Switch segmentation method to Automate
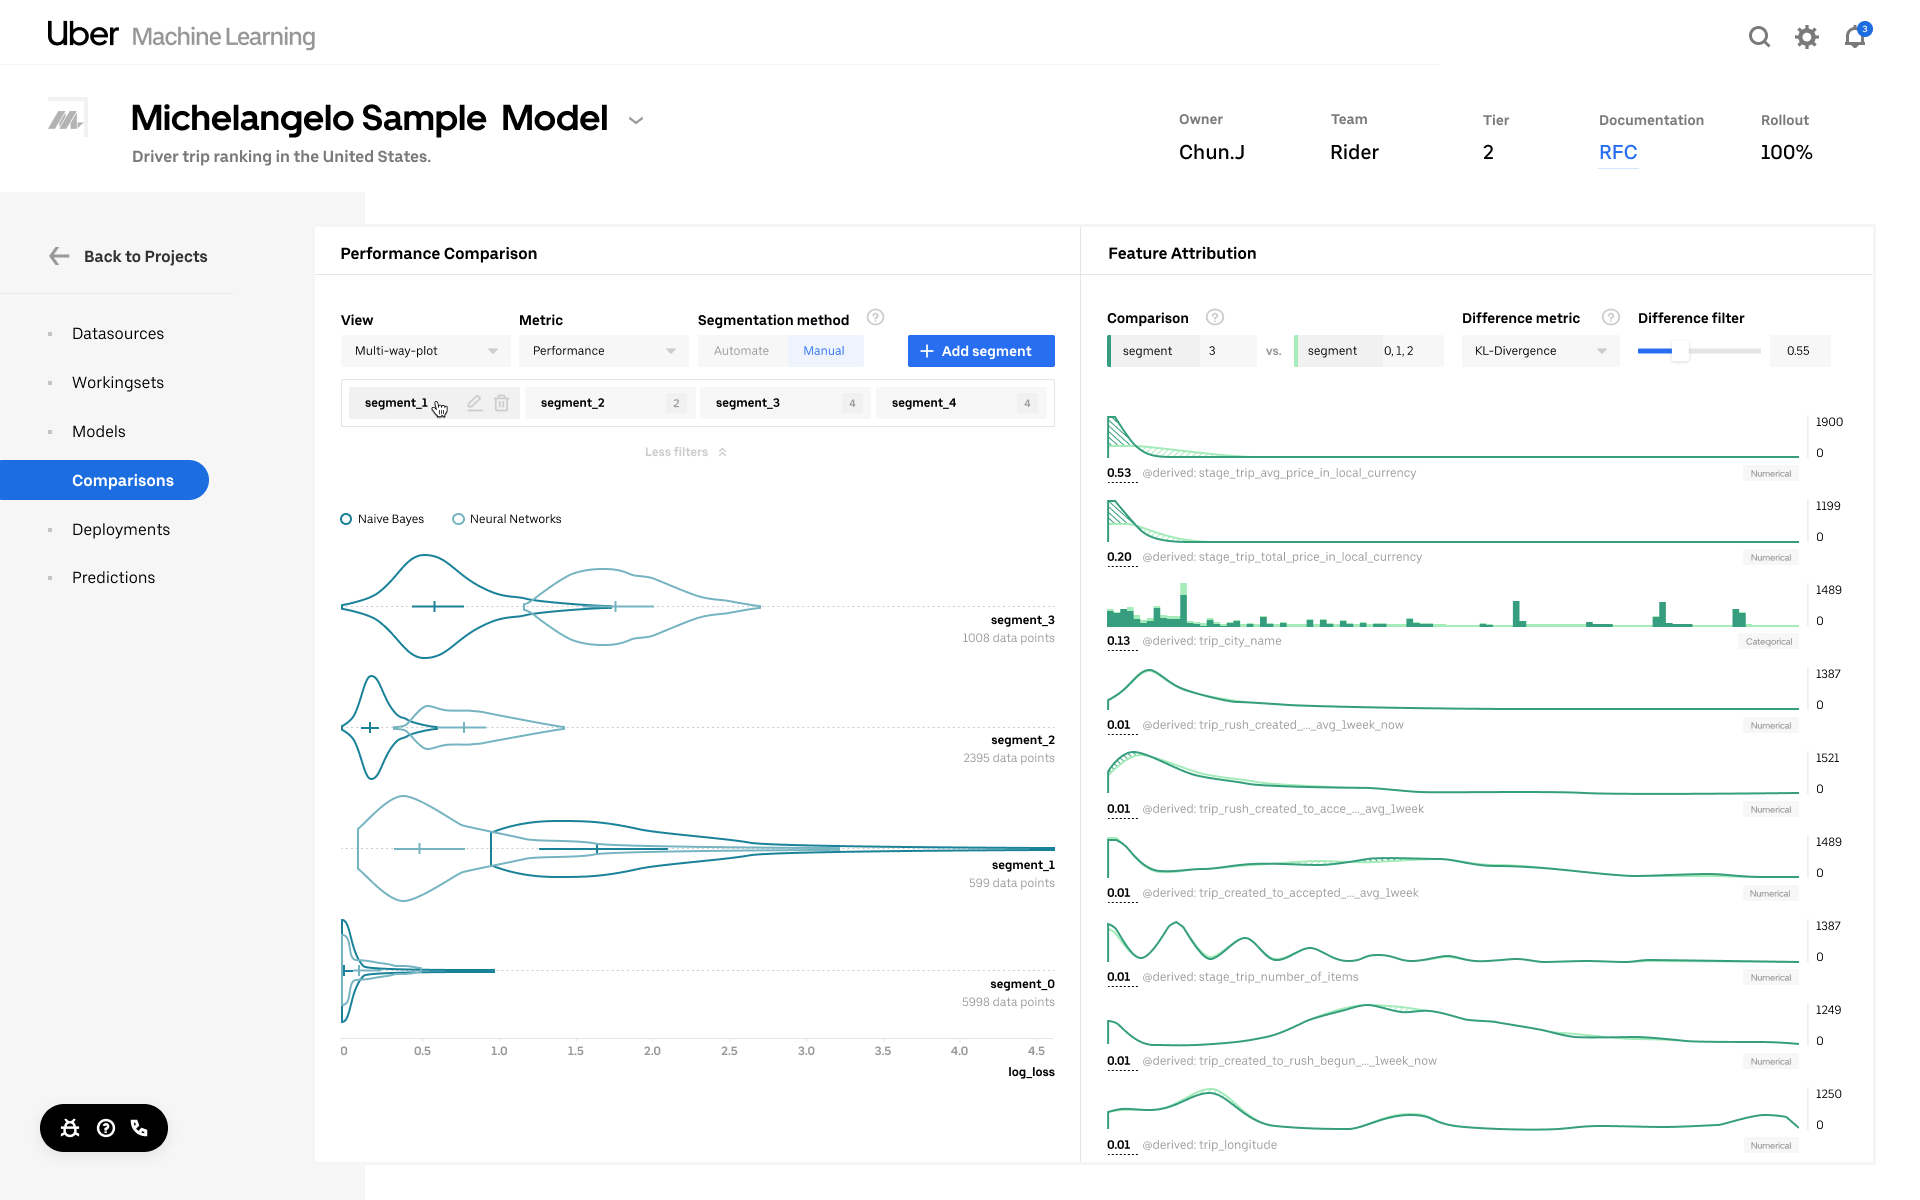 pyautogui.click(x=741, y=351)
